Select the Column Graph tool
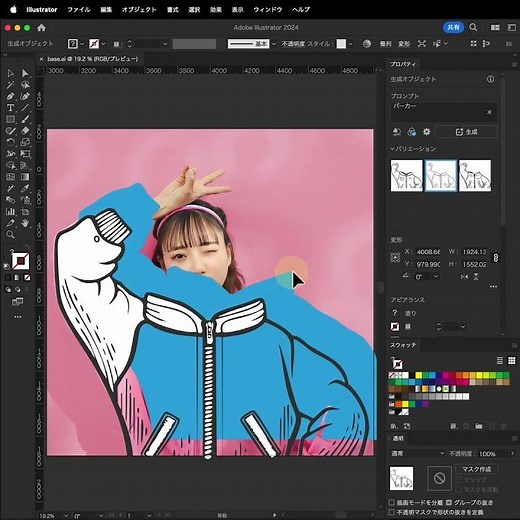 pos(10,211)
